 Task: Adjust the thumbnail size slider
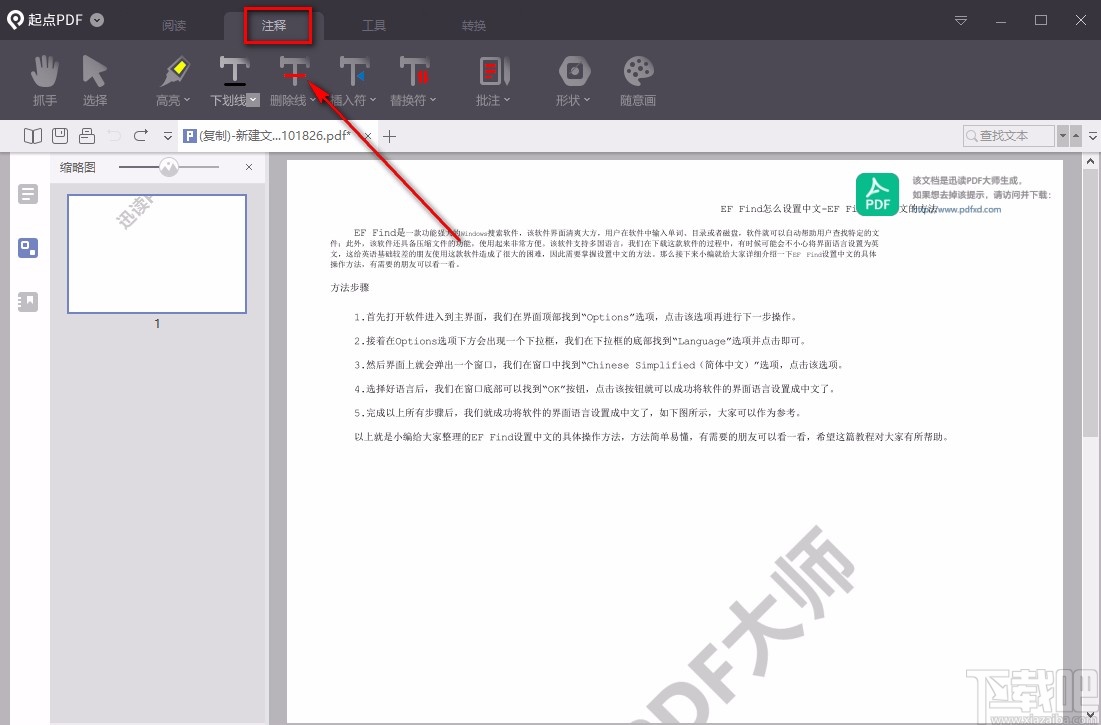click(169, 167)
